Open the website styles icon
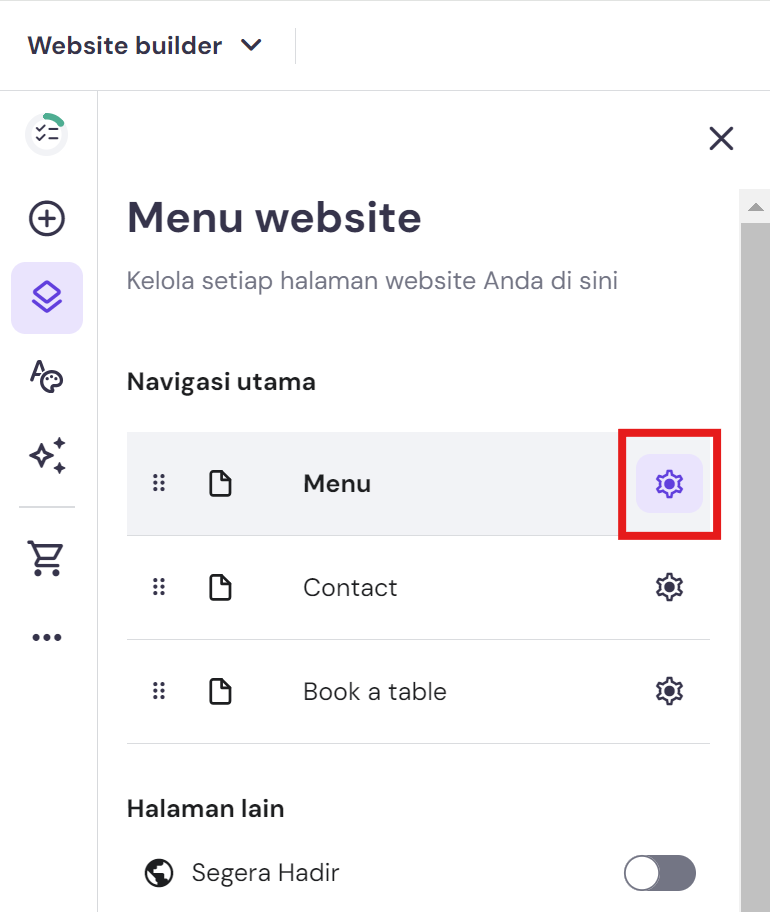 [46, 378]
